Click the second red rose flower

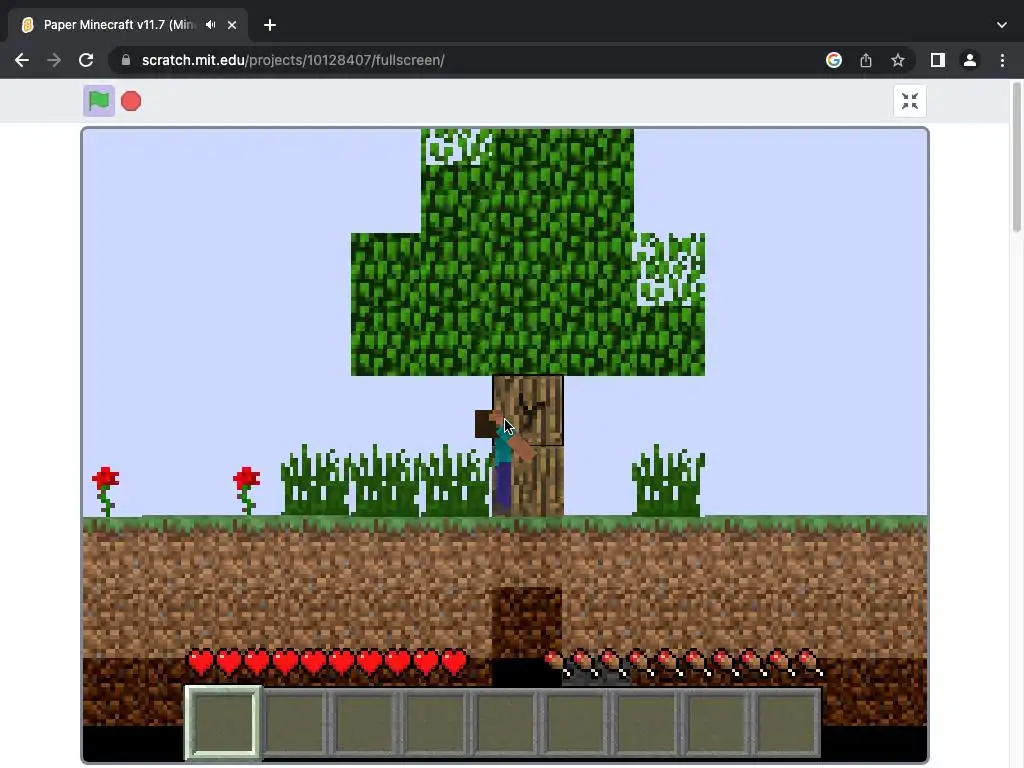246,491
